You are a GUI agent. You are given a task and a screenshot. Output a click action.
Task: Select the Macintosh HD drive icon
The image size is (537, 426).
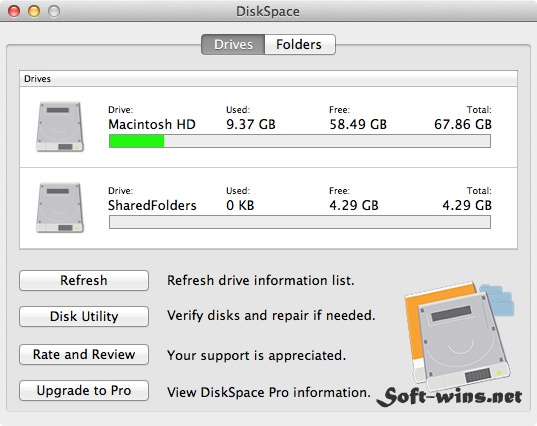pyautogui.click(x=60, y=126)
